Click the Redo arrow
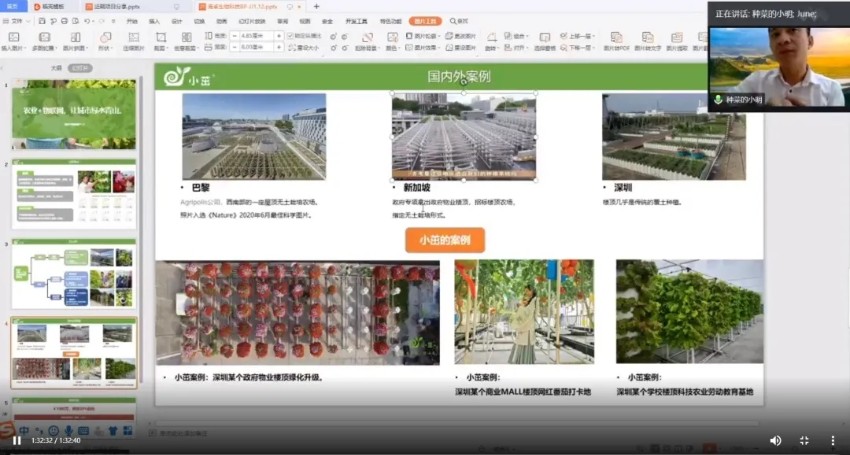 click(x=100, y=21)
